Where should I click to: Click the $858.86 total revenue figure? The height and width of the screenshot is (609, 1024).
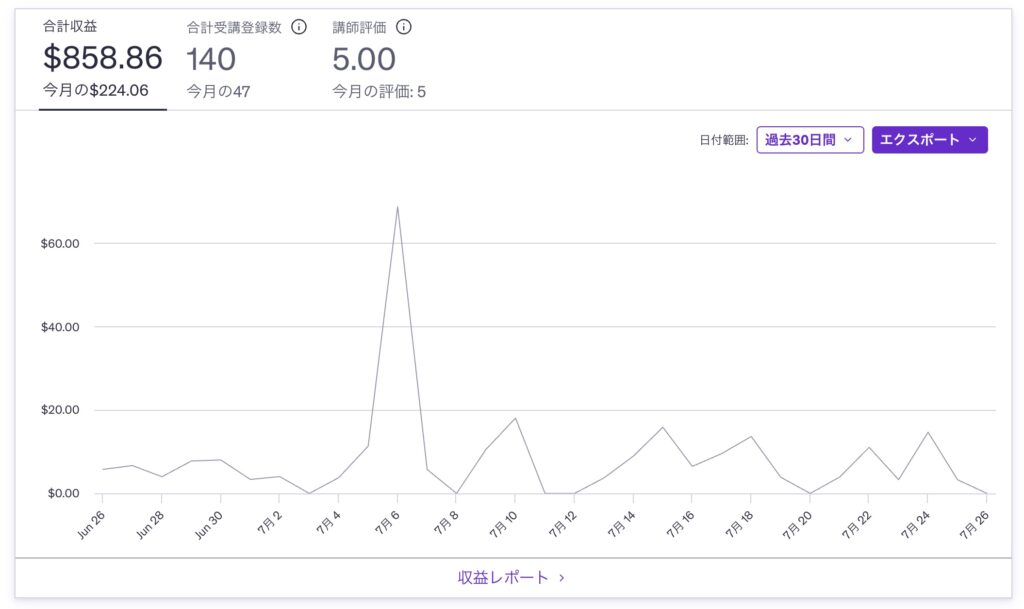pos(102,58)
